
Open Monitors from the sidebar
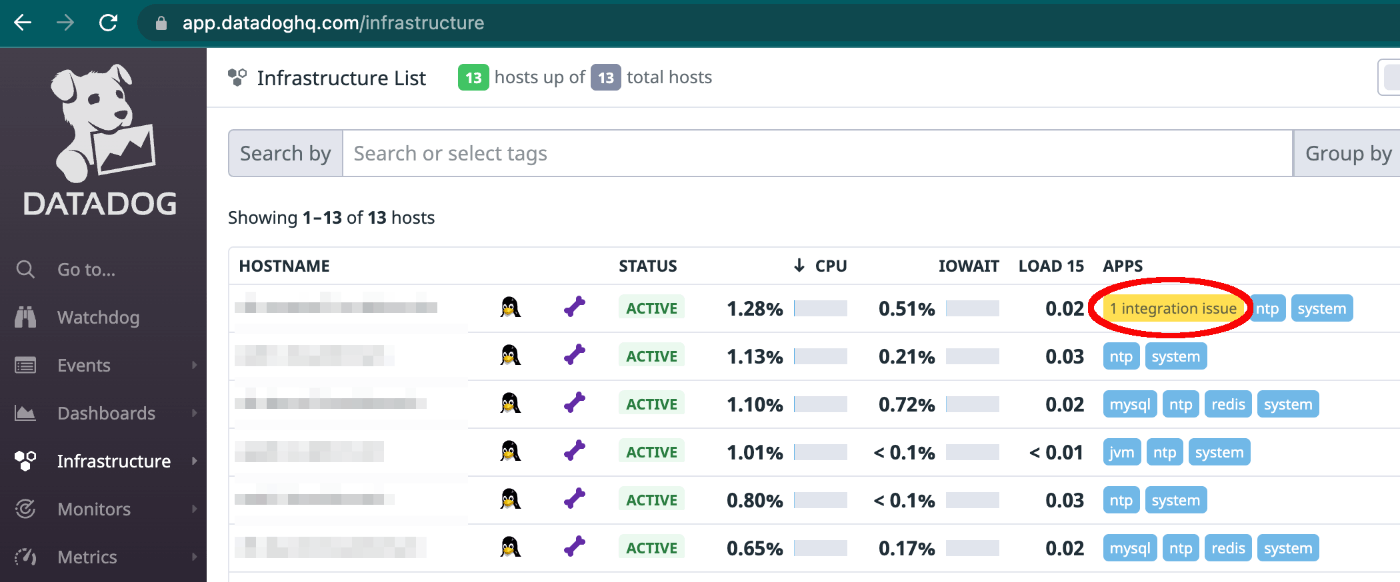point(94,509)
